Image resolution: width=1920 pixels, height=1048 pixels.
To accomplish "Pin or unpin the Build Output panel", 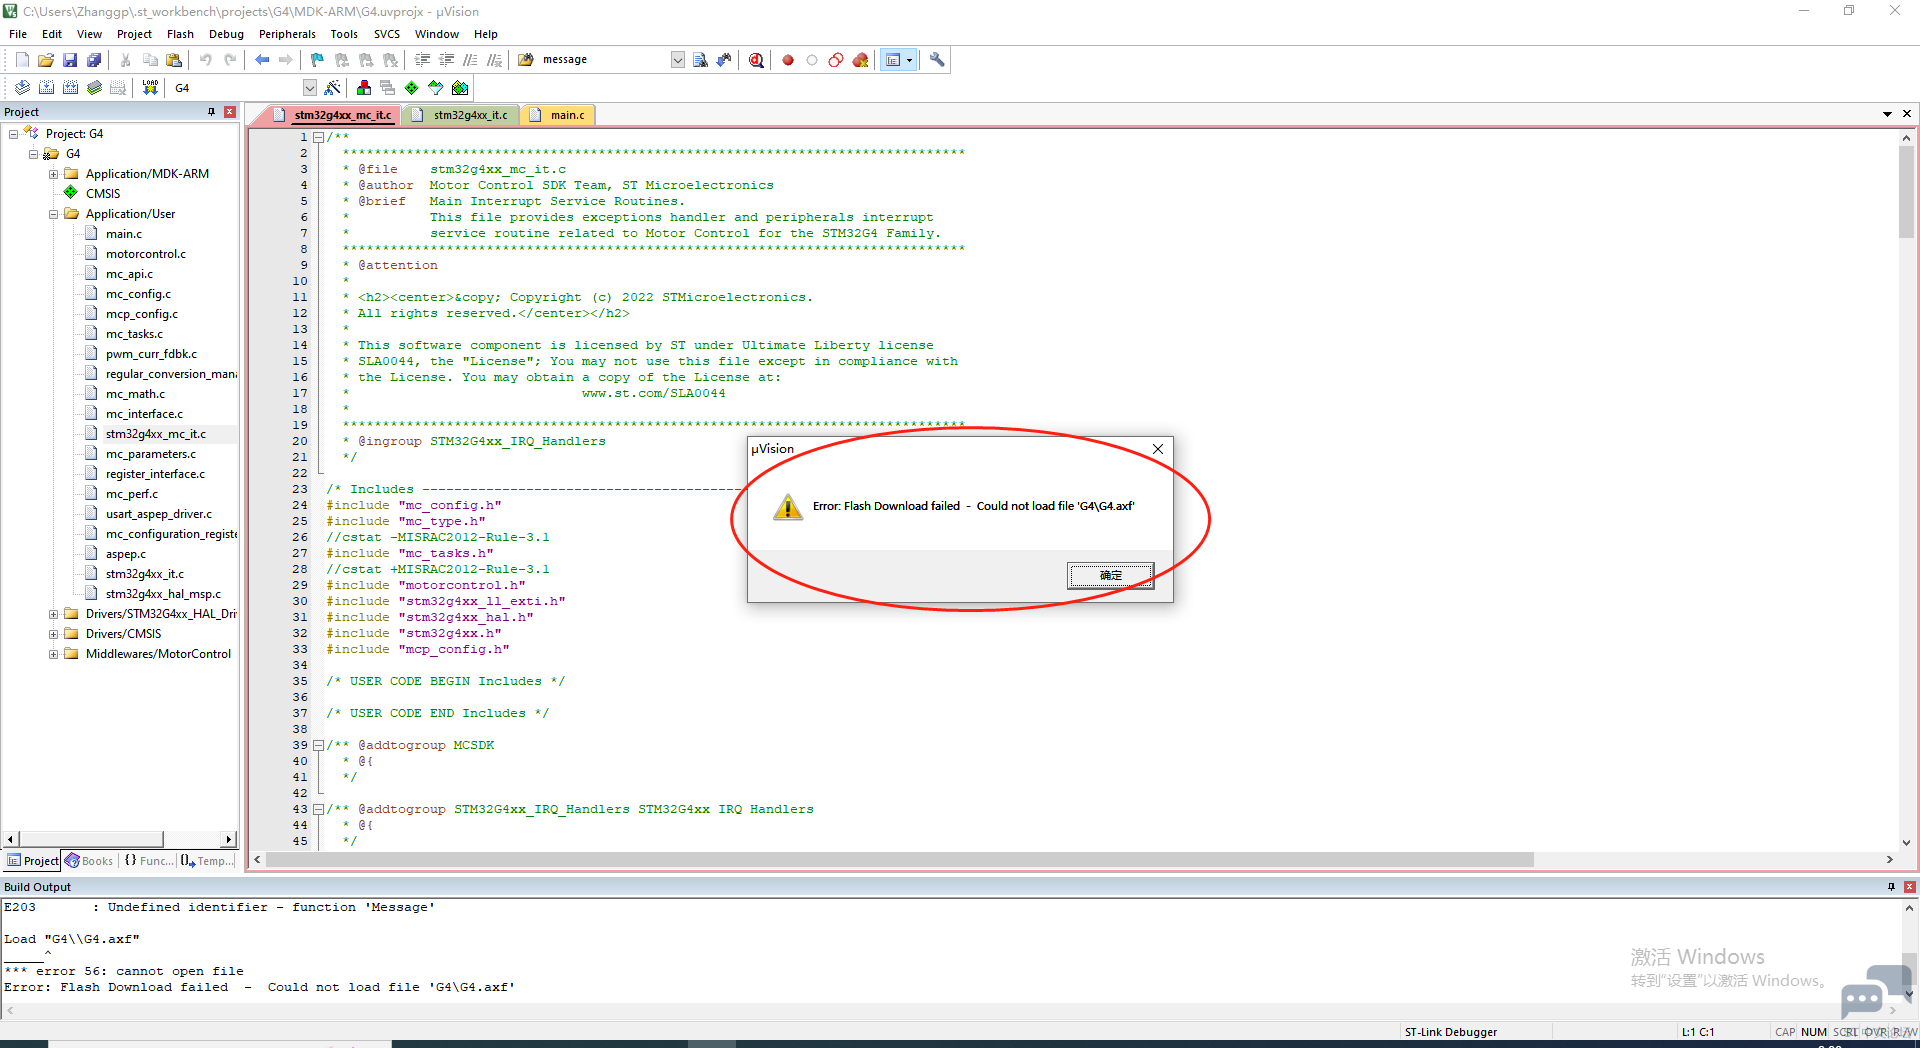I will 1891,887.
